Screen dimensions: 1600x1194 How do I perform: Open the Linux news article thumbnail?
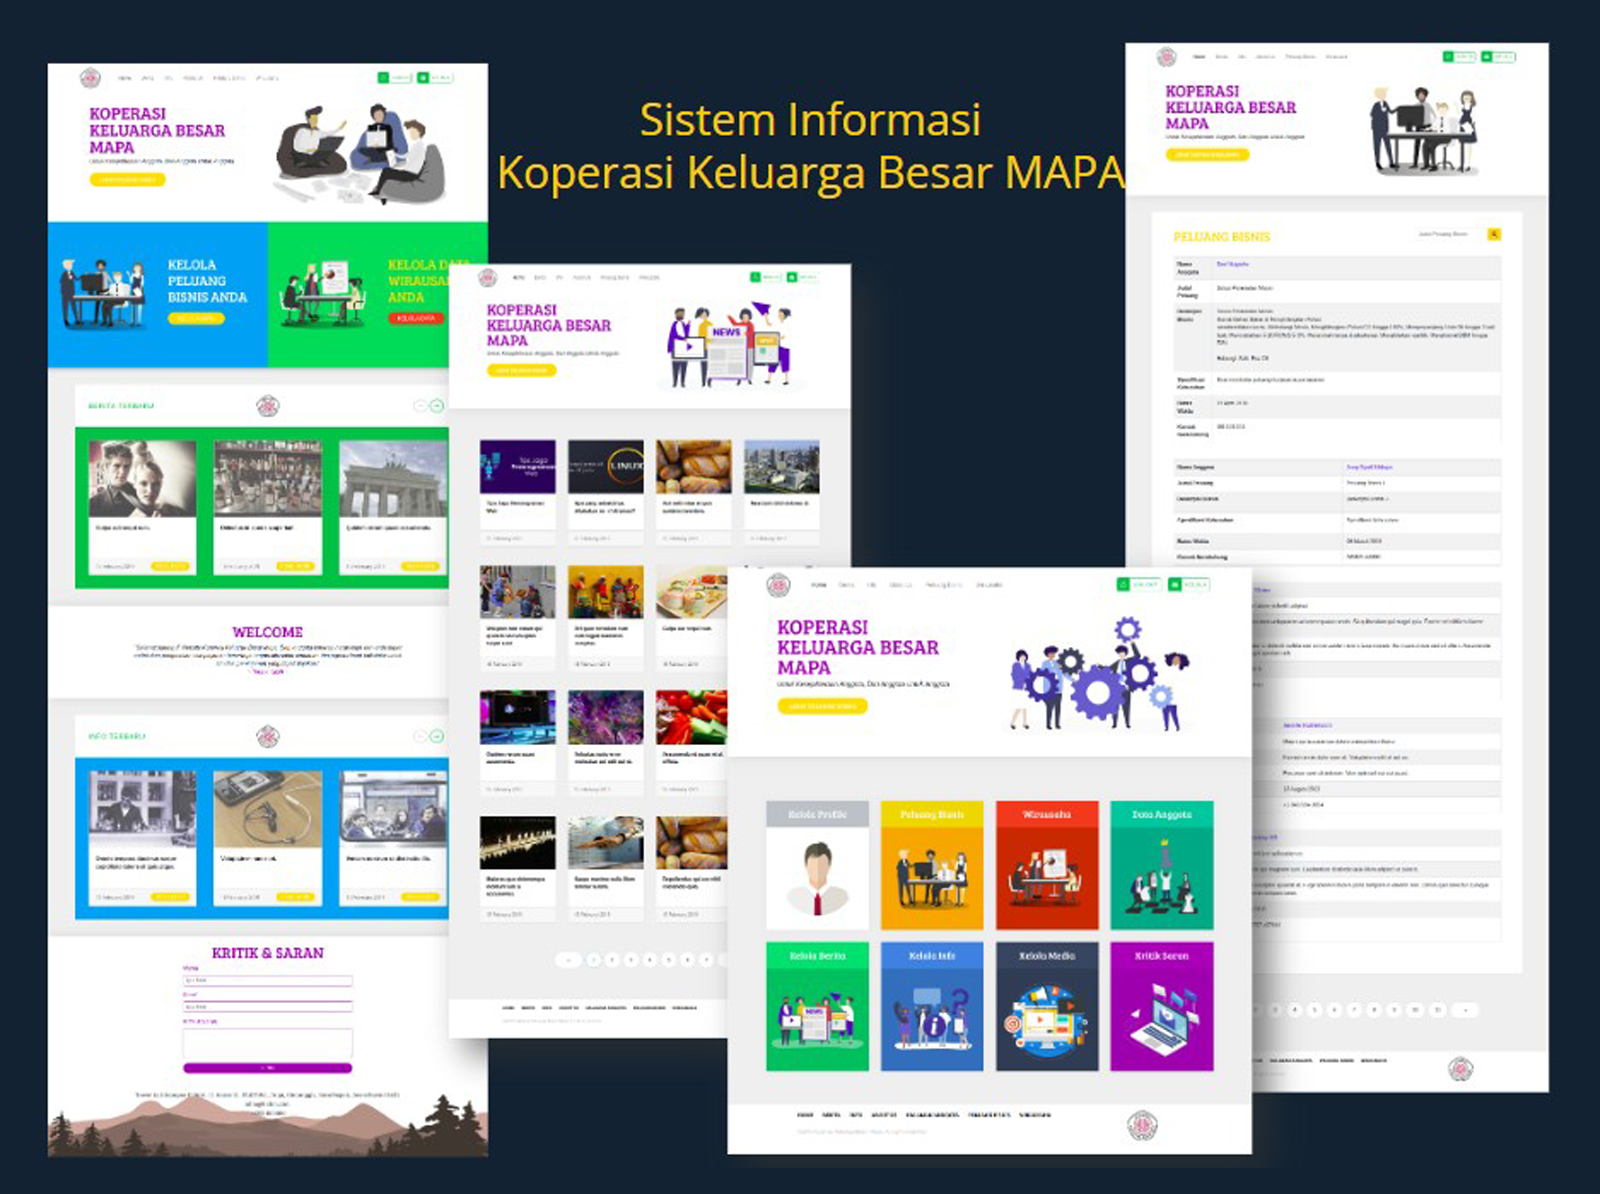[605, 466]
